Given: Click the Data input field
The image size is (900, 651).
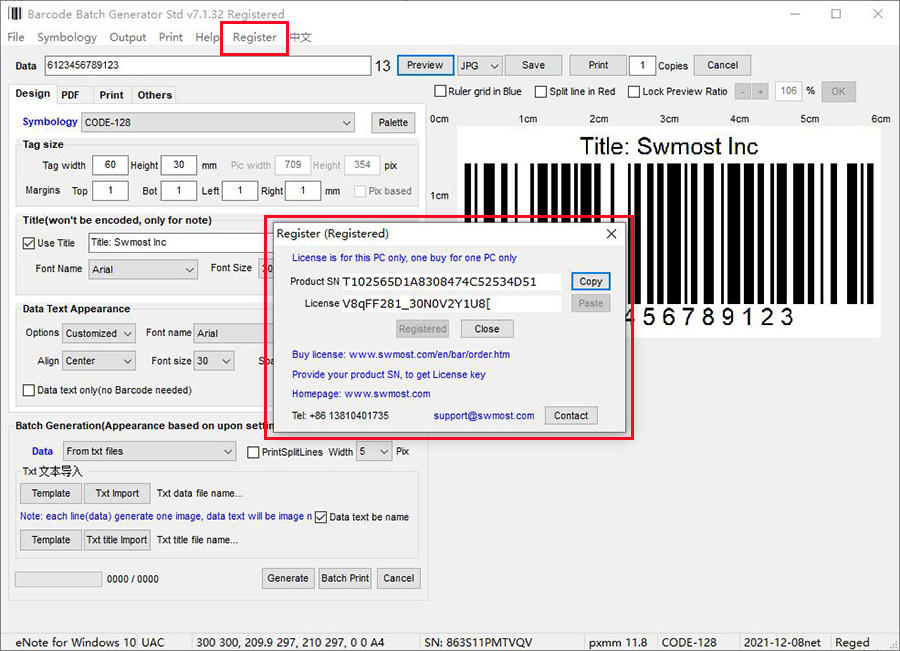Looking at the screenshot, I should point(208,65).
